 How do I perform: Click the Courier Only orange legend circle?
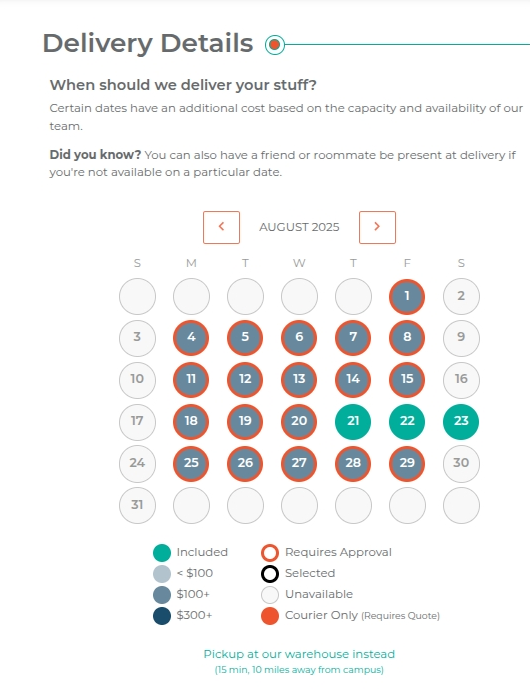270,616
